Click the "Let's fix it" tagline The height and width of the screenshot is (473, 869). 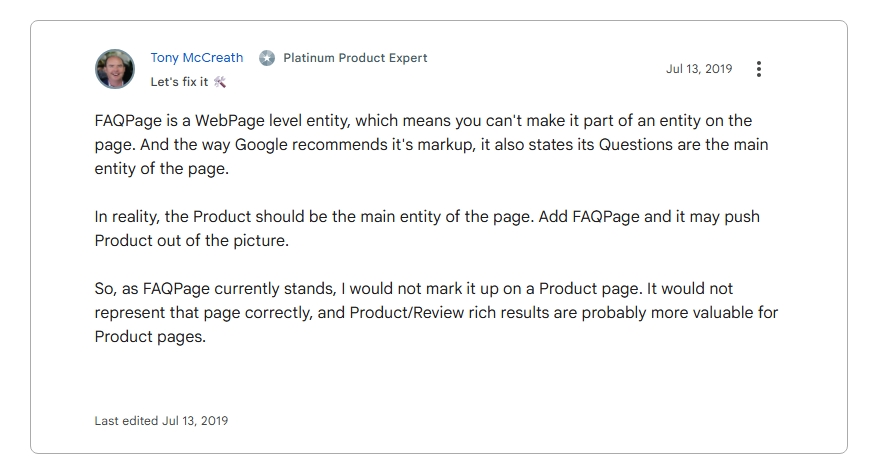click(x=179, y=82)
